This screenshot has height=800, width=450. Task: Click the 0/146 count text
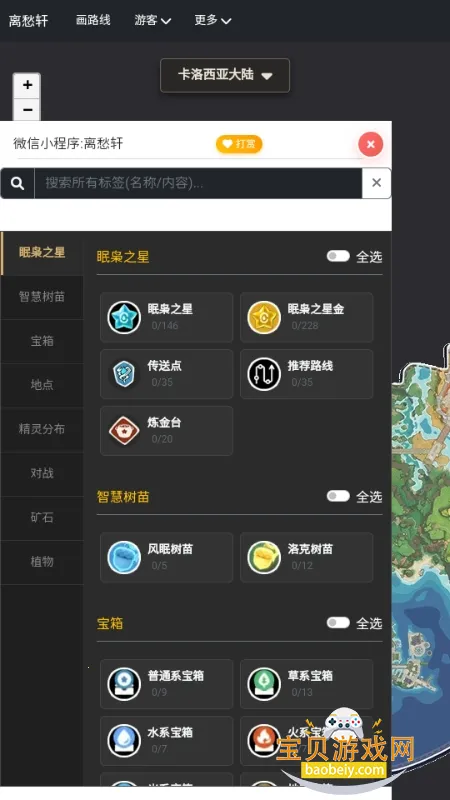165,326
